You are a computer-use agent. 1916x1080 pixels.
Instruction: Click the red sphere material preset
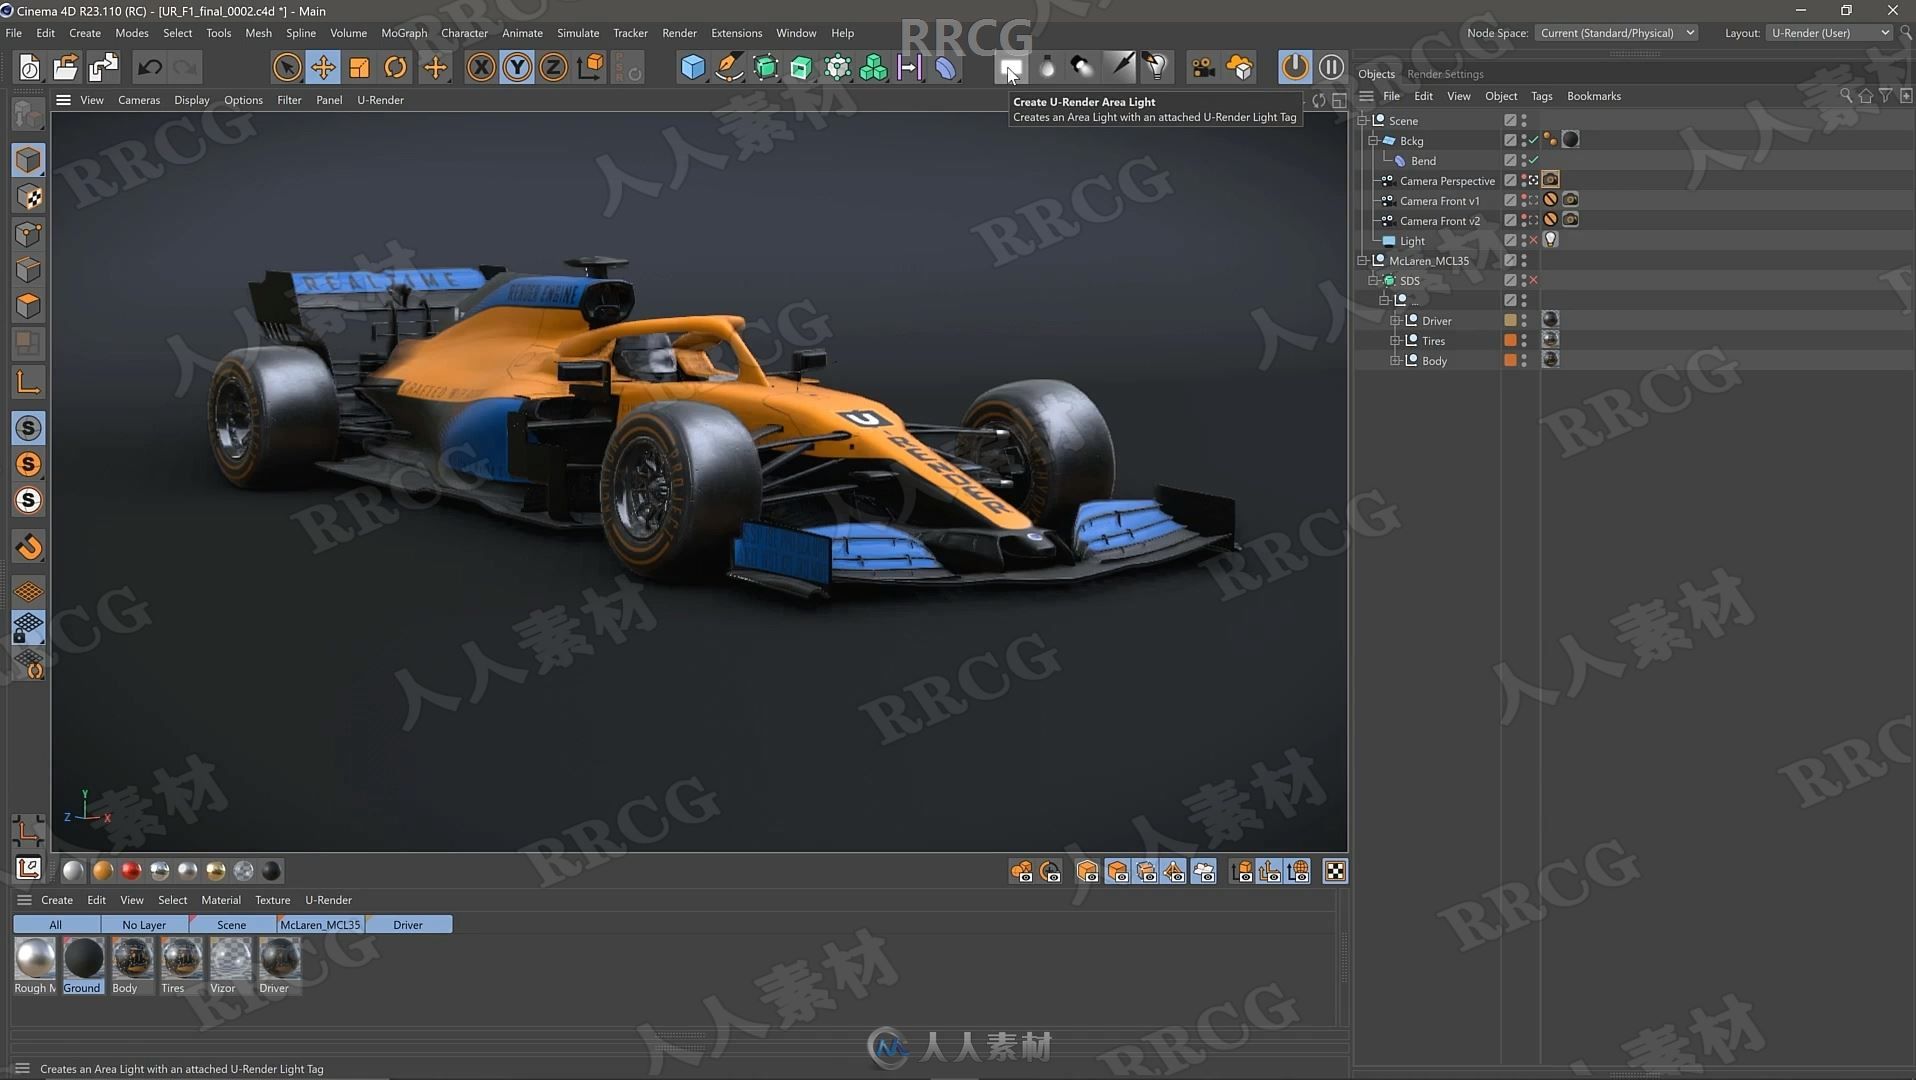tap(131, 871)
